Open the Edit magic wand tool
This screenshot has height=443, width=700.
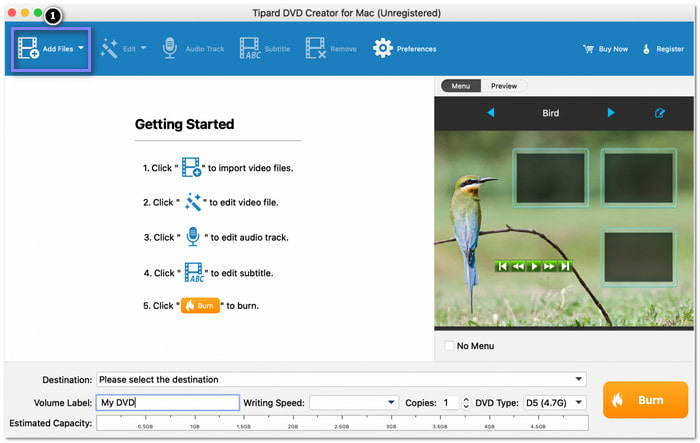tap(108, 48)
